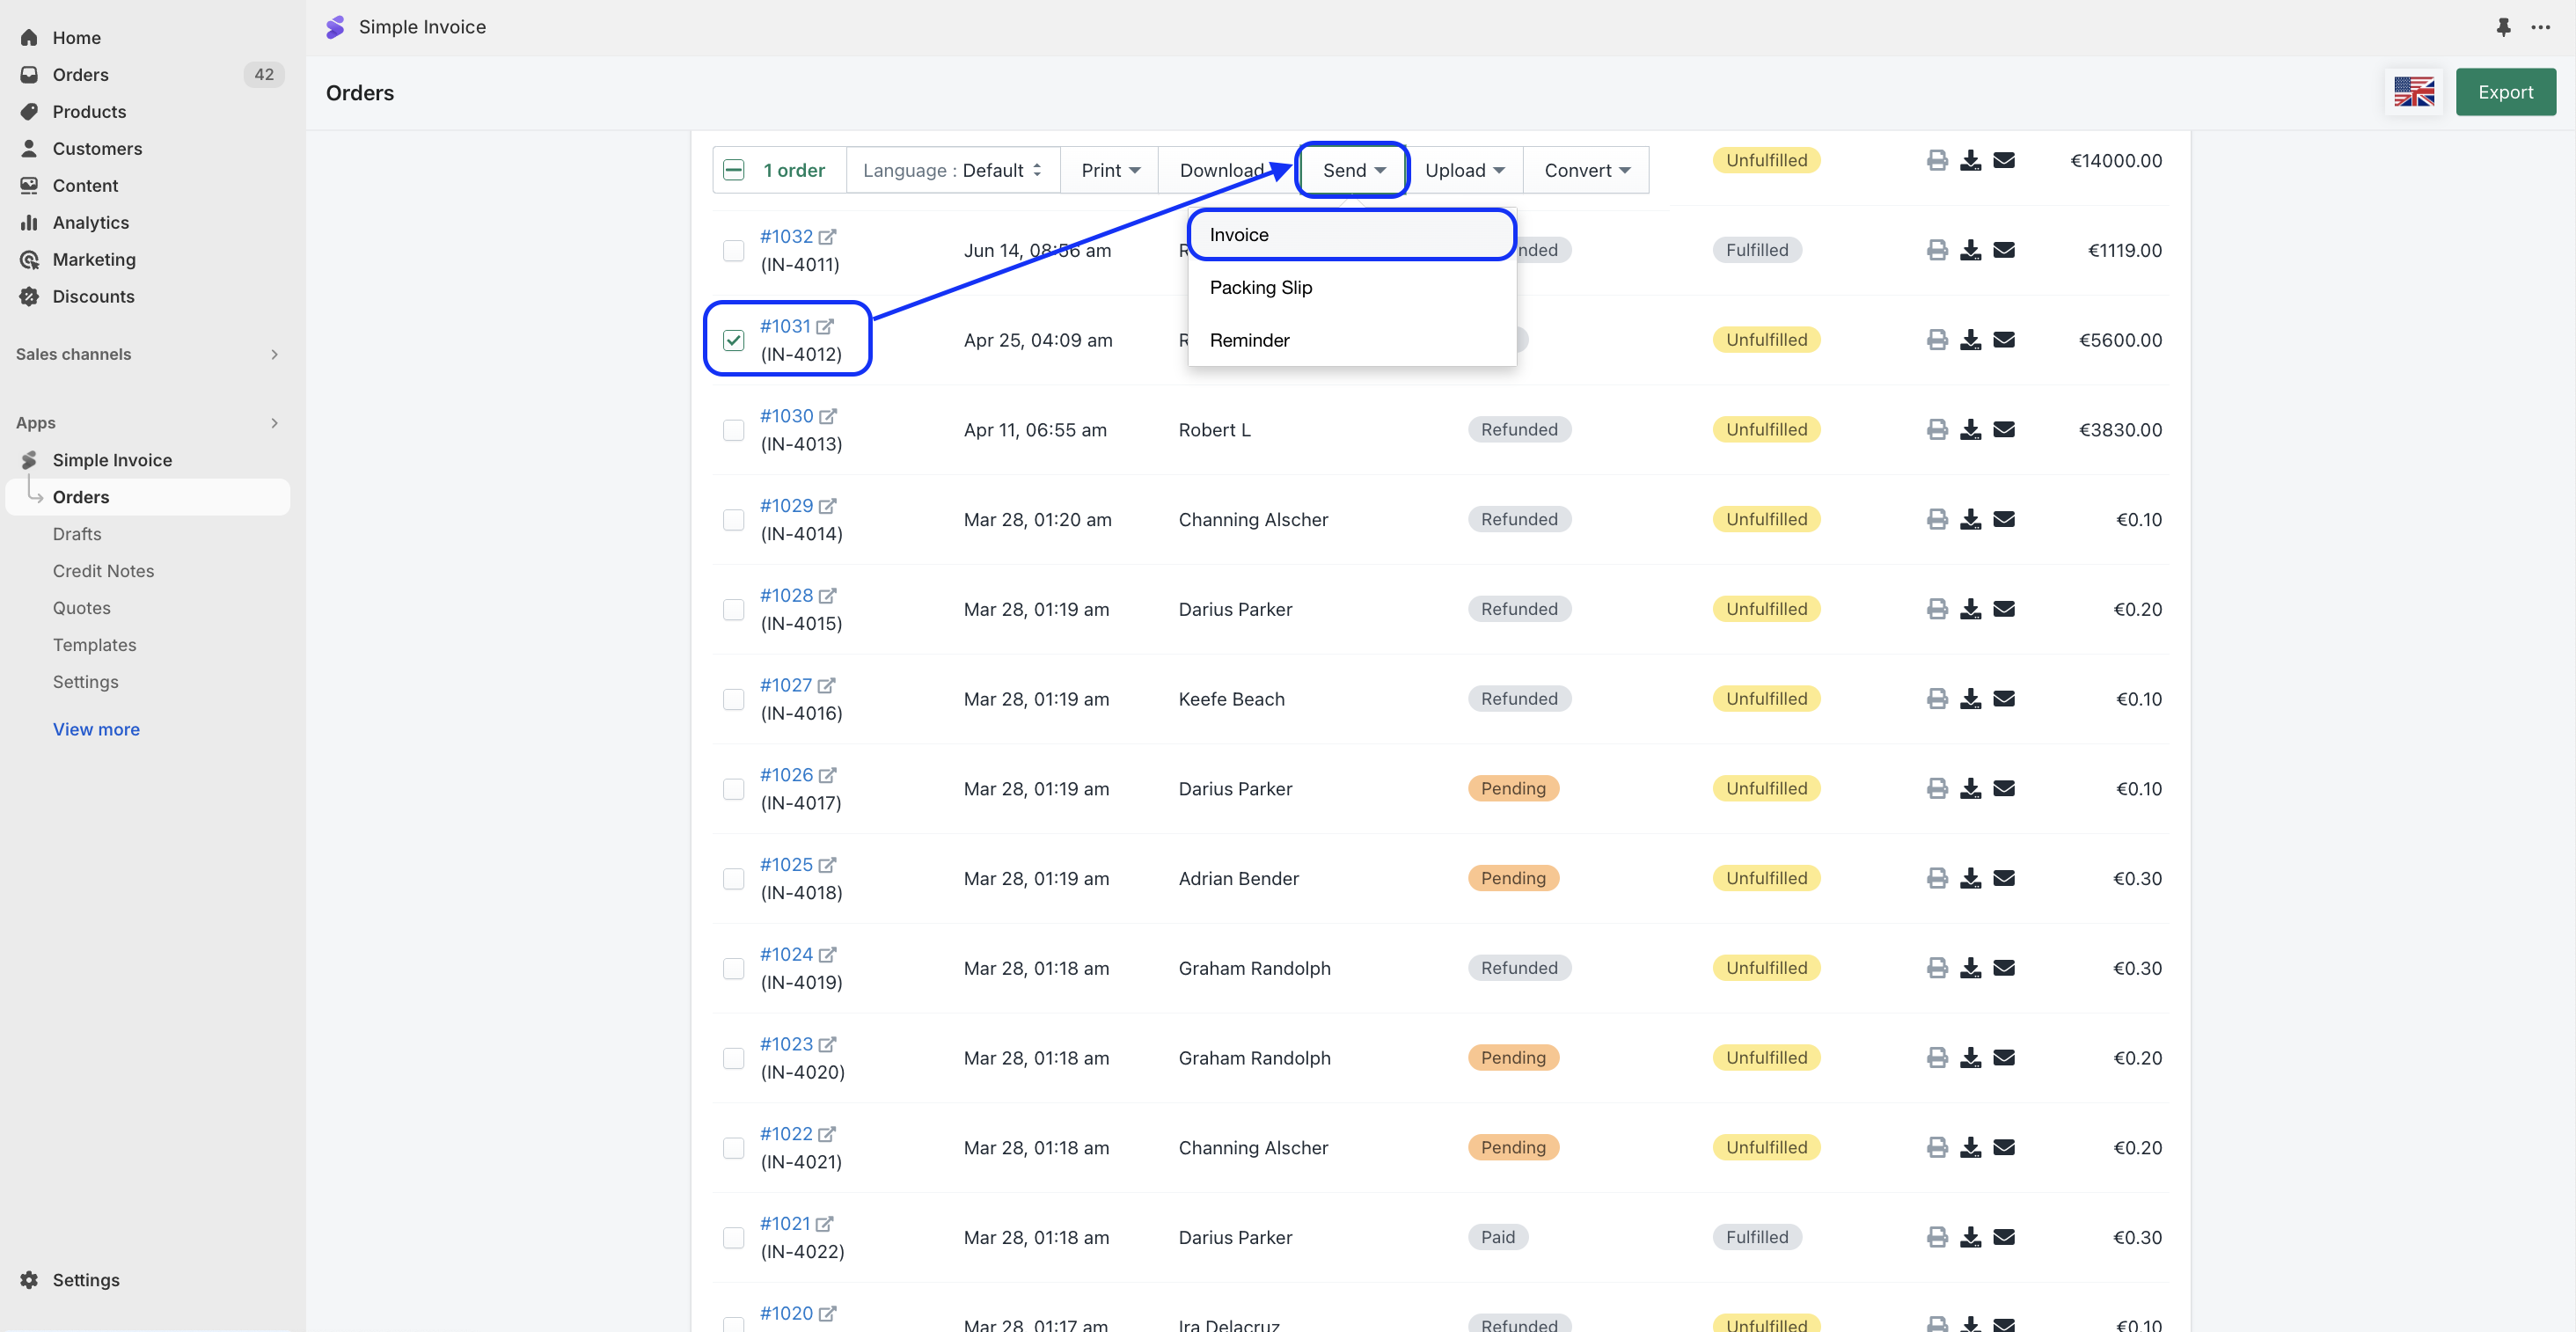2576x1332 pixels.
Task: Click the pin icon in header
Action: point(2503,27)
